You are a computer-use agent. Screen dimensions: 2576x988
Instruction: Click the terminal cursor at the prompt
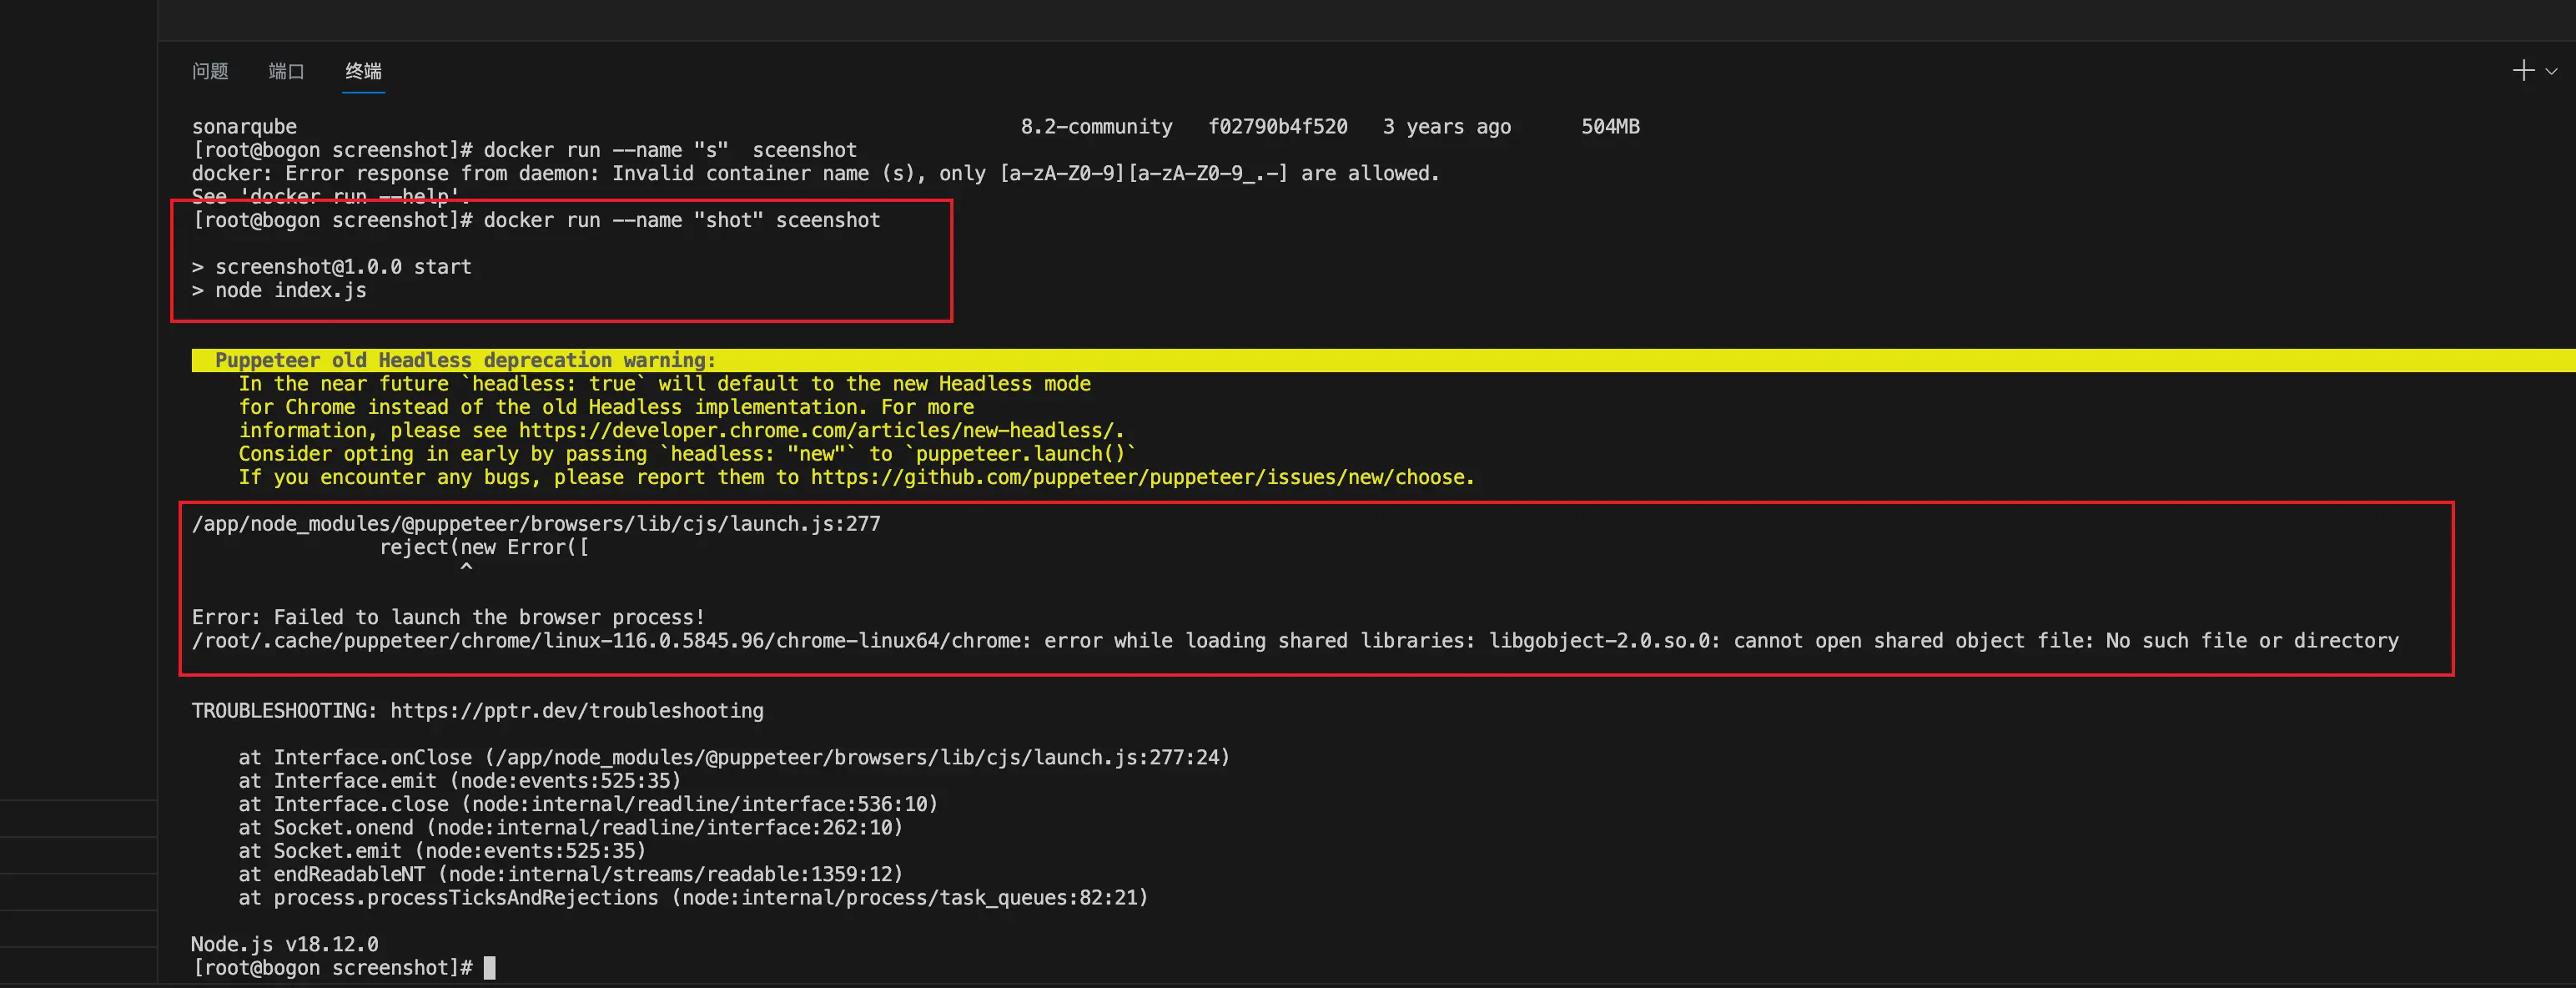tap(489, 967)
